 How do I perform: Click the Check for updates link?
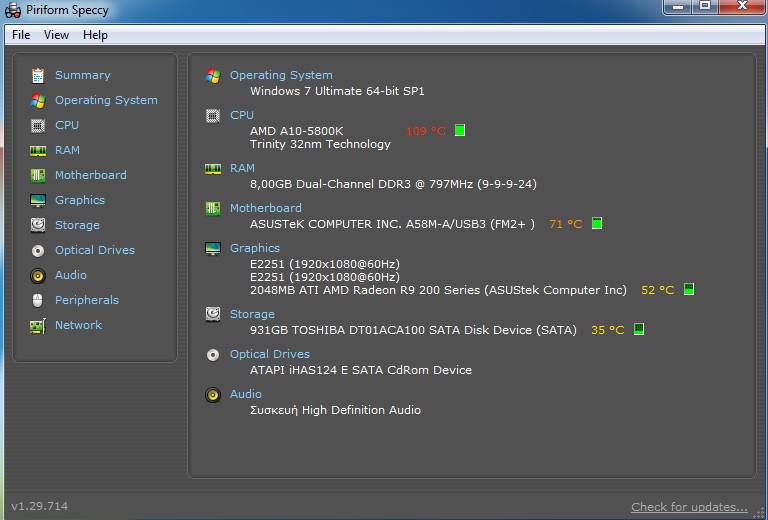click(689, 507)
